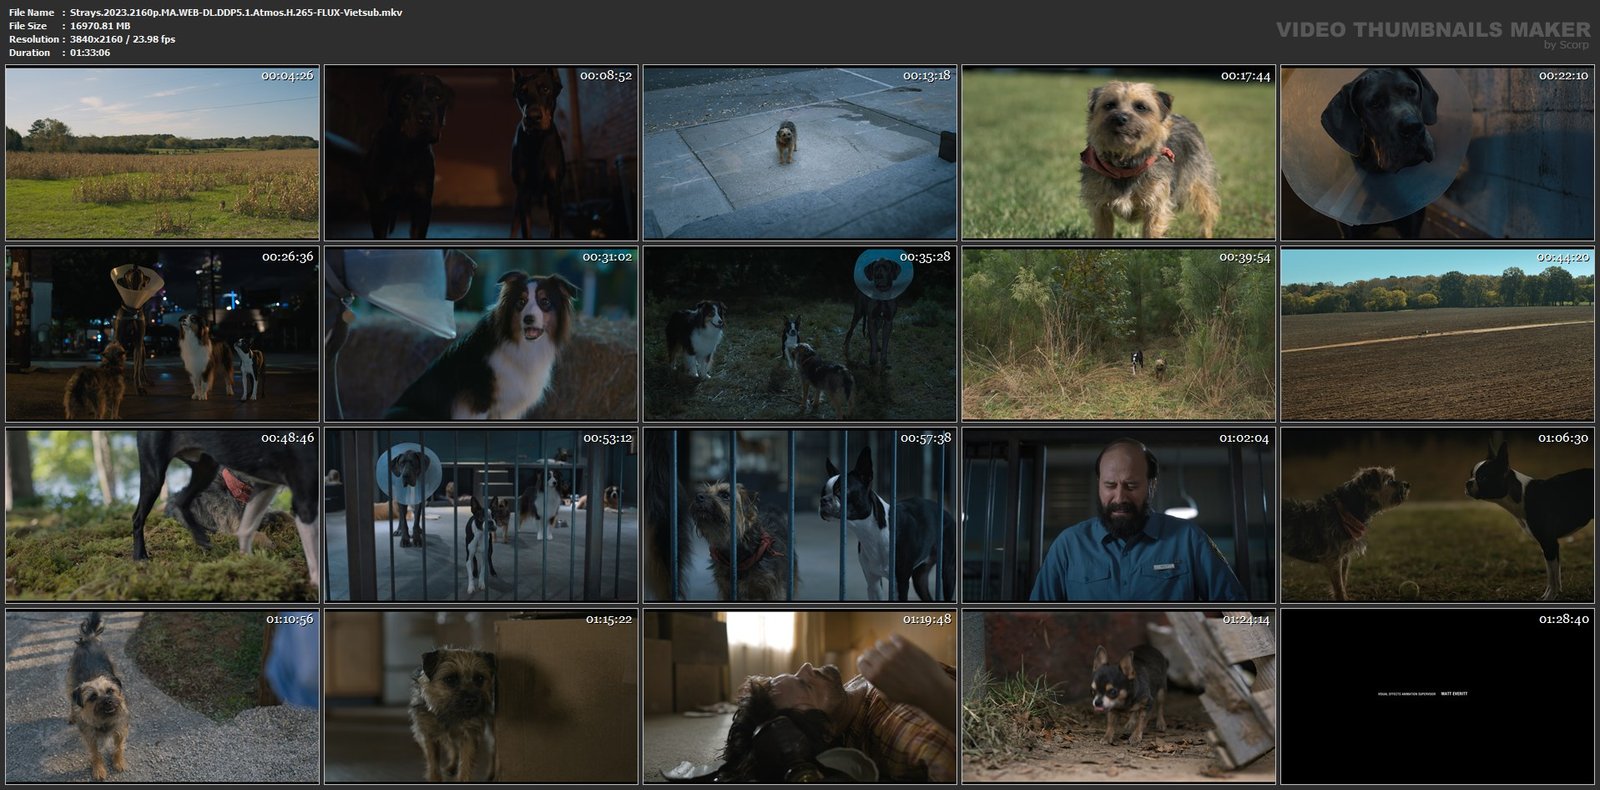
Task: Select the thumbnail timestamped 00:31:02
Action: pyautogui.click(x=481, y=334)
